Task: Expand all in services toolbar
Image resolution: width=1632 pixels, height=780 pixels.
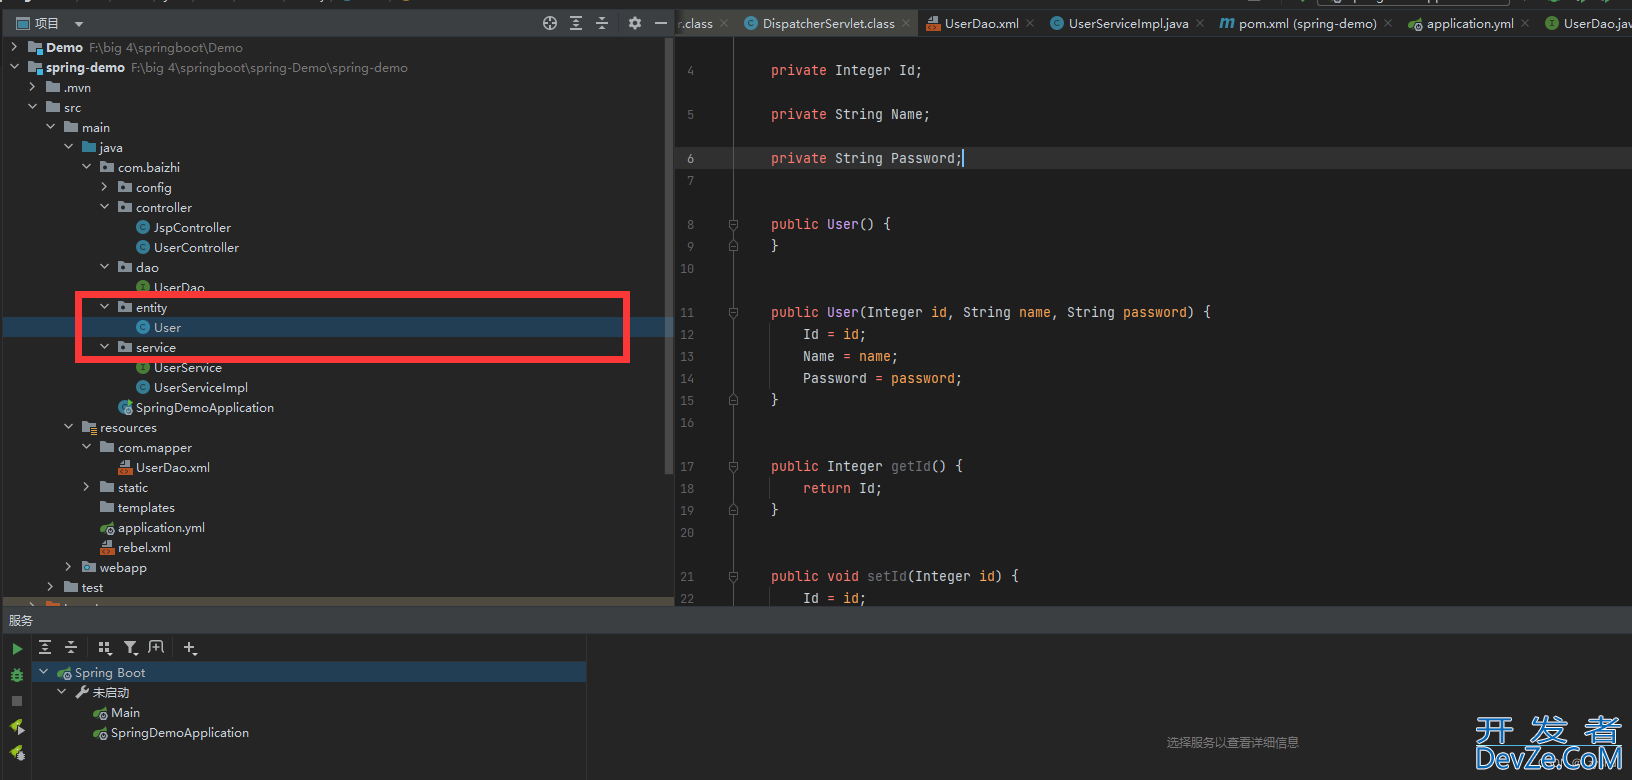Action: 45,648
